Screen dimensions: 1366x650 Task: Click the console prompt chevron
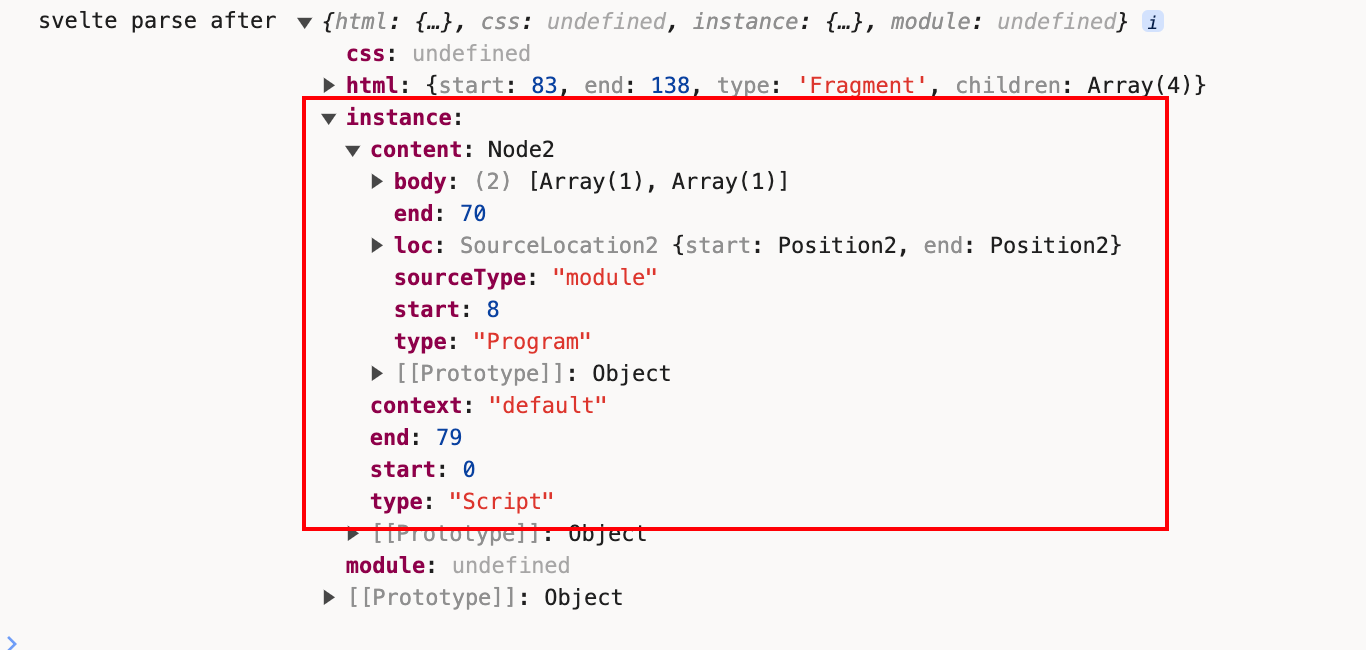11,641
